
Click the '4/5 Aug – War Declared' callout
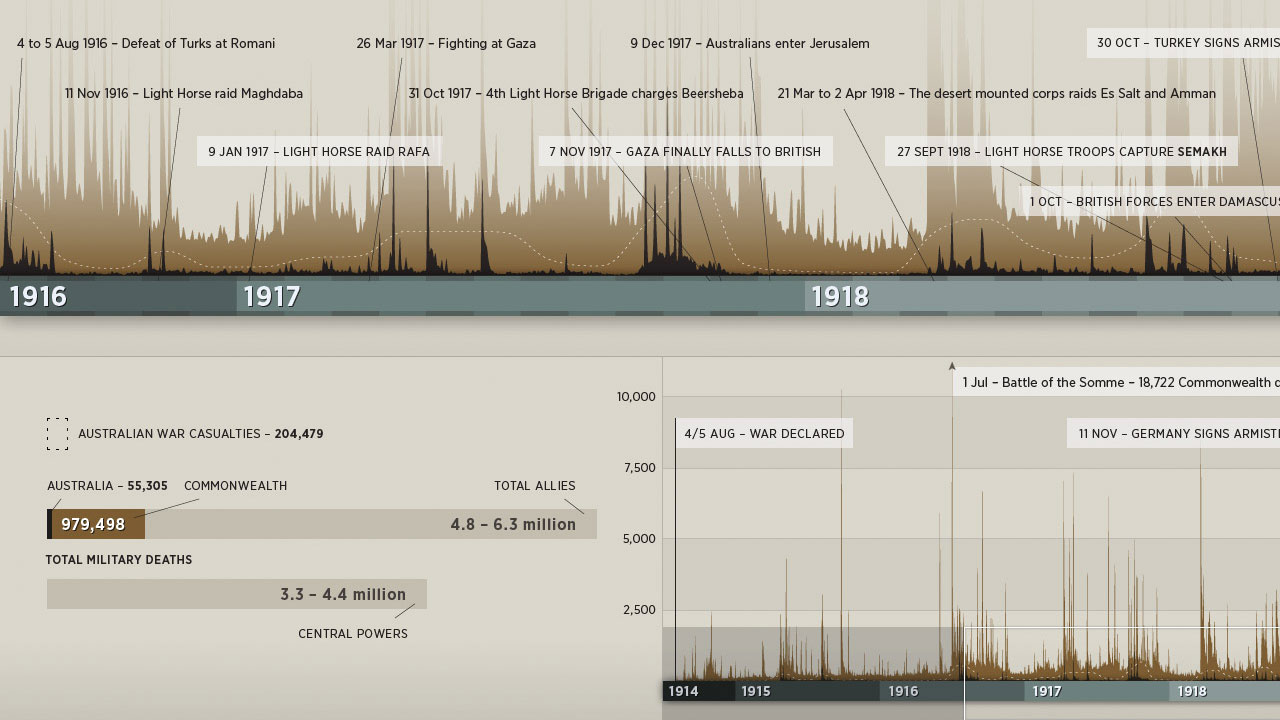pos(764,434)
